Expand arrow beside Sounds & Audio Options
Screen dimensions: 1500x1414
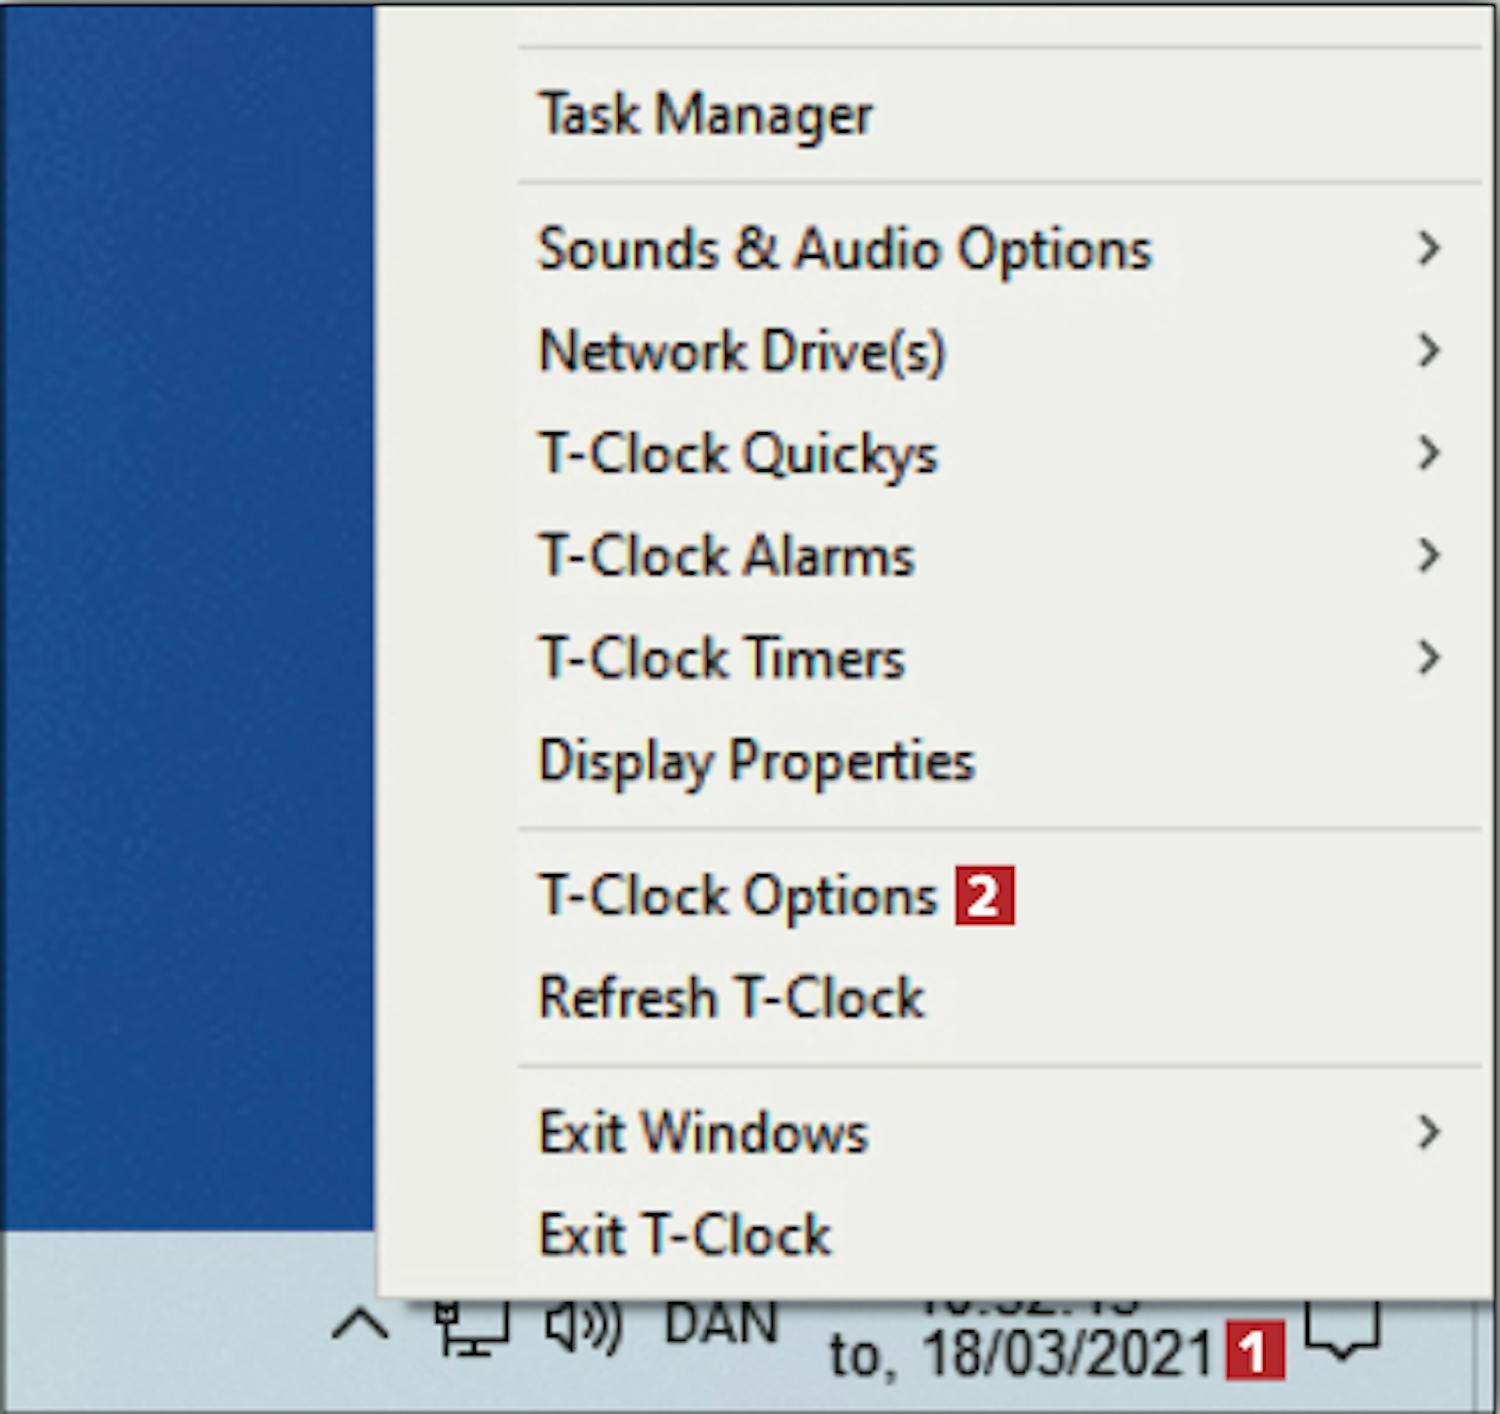tap(1429, 248)
